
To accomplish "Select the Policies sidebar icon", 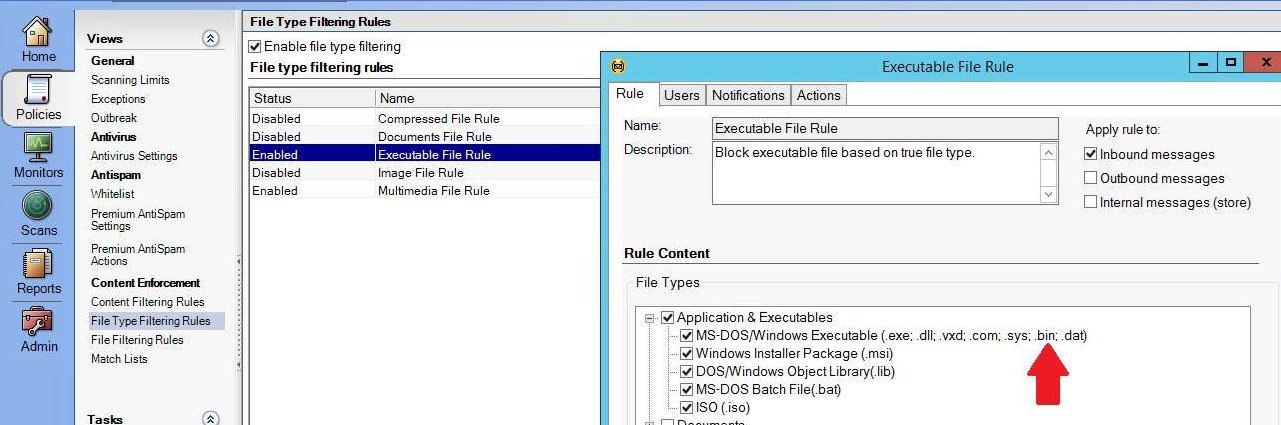I will (37, 90).
